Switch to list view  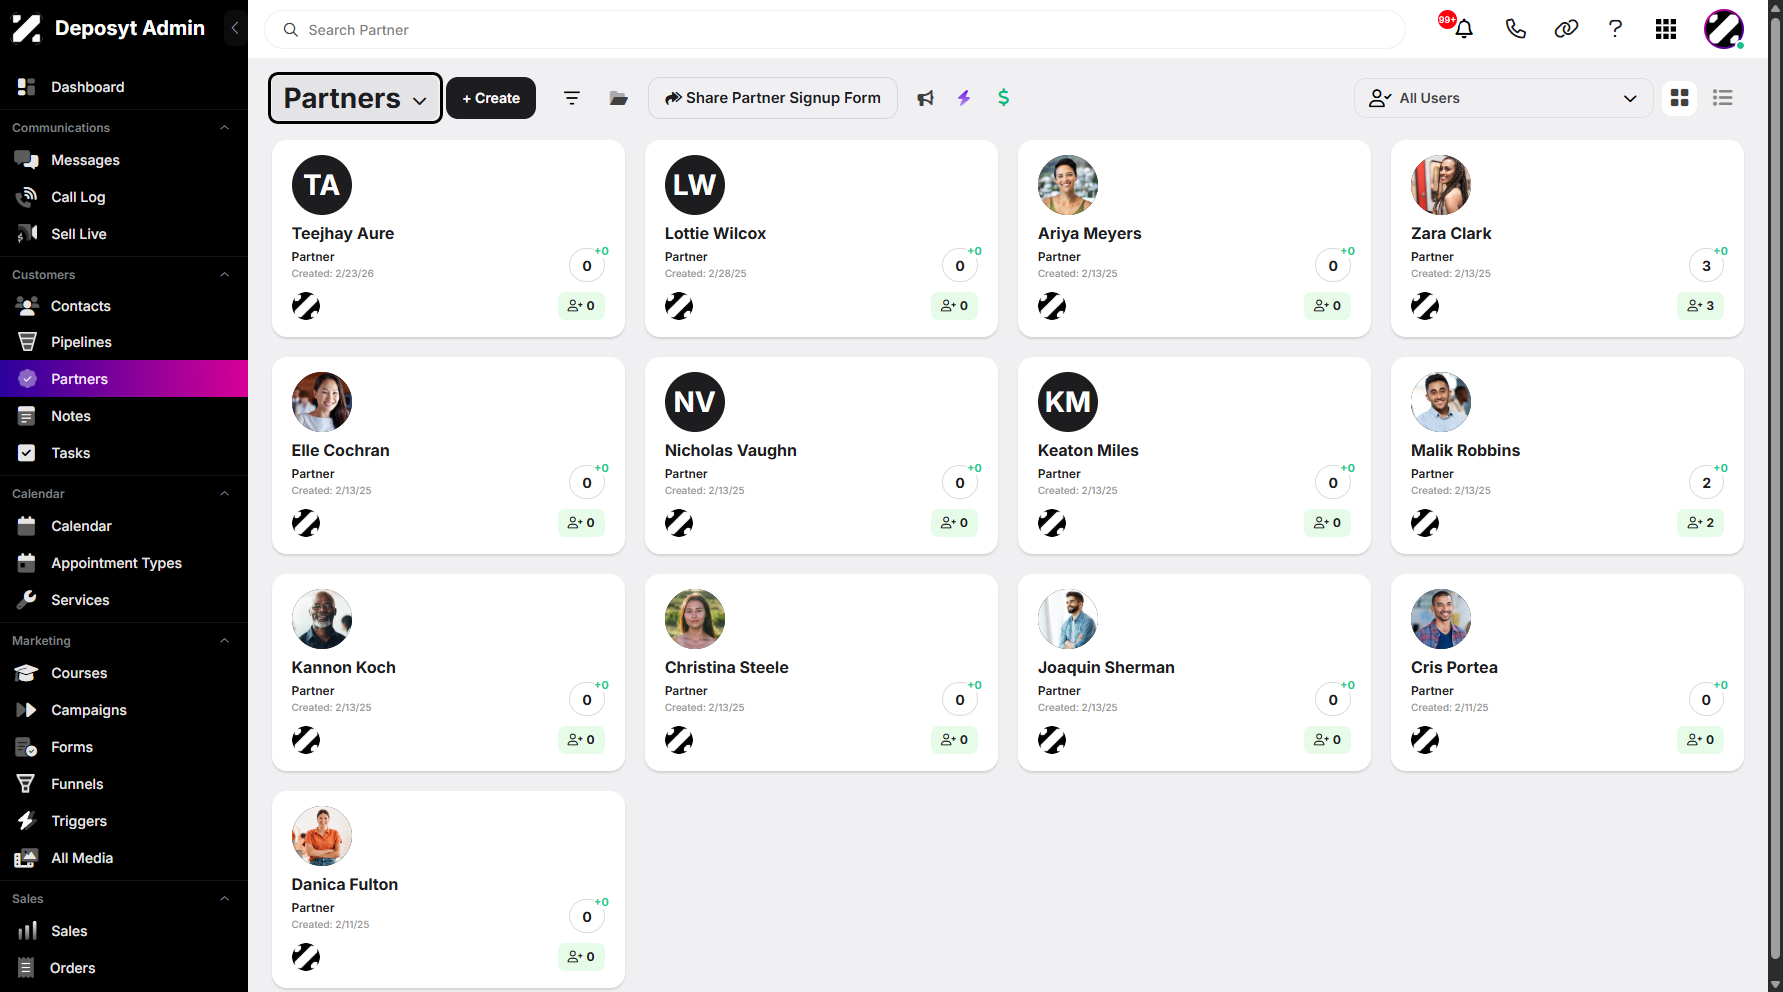pyautogui.click(x=1723, y=98)
